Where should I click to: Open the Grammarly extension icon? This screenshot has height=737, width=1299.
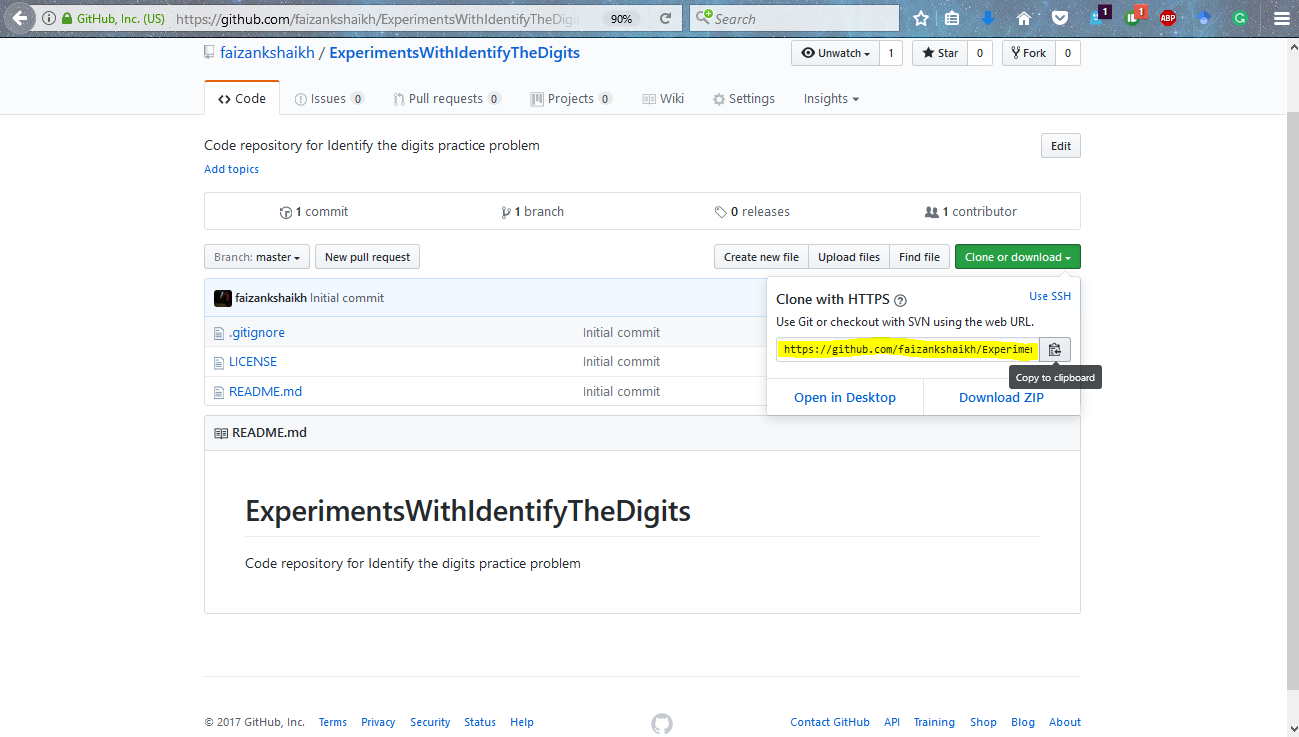[x=1240, y=18]
